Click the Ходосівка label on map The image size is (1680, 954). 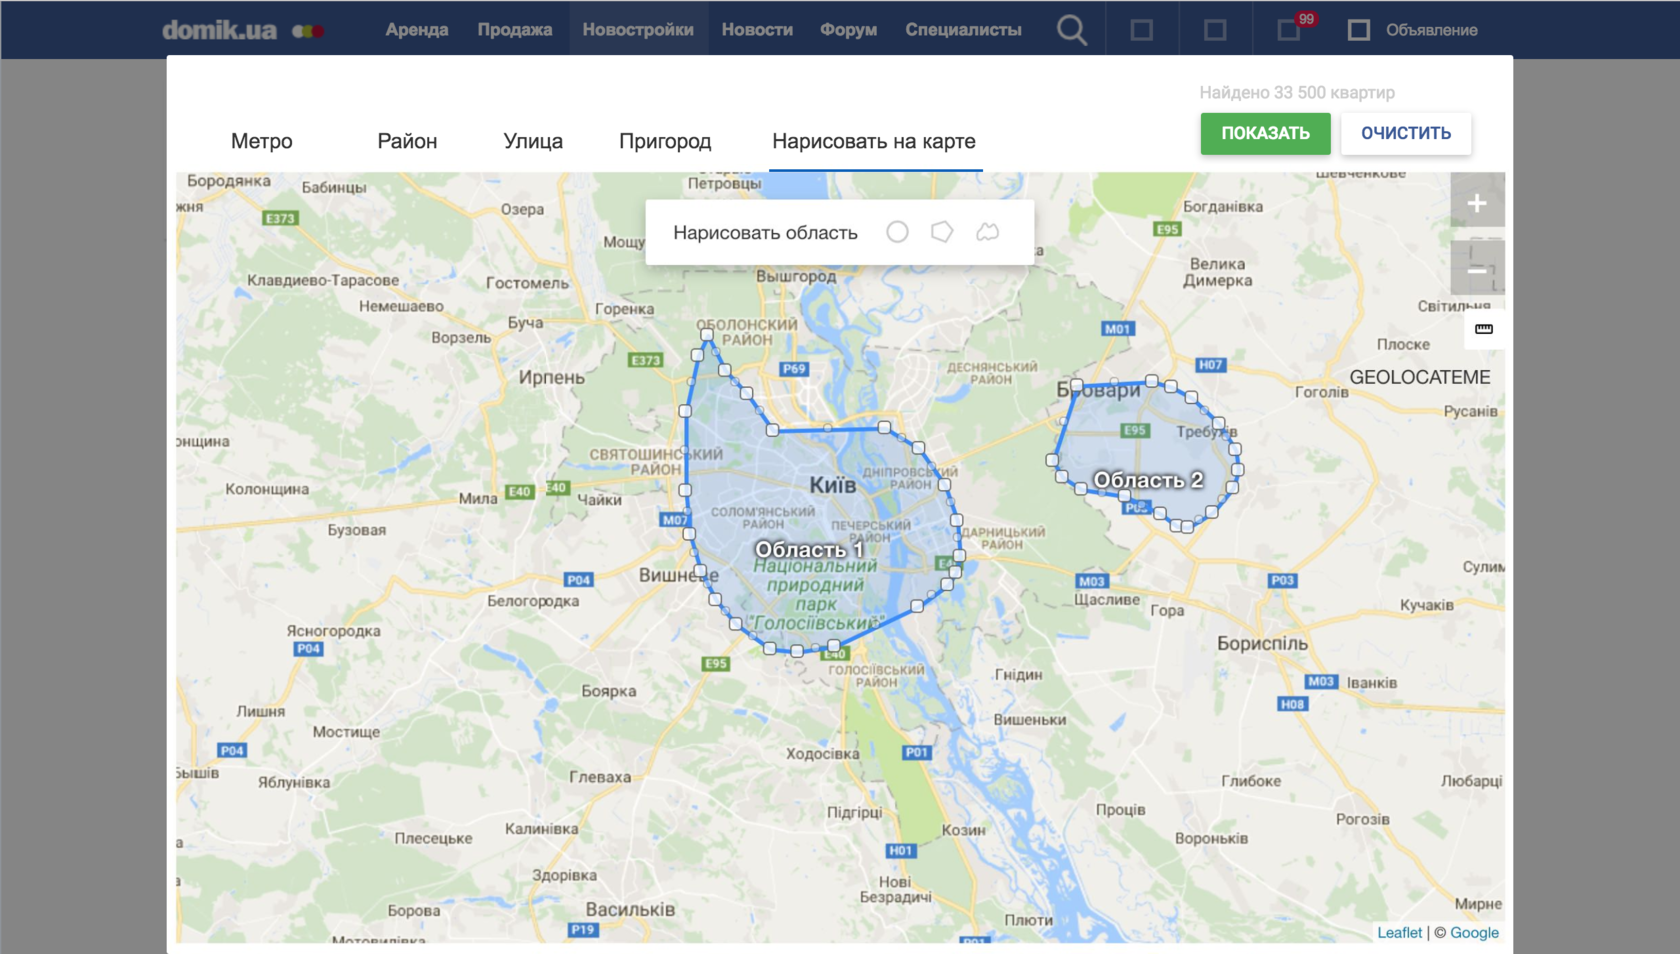(x=822, y=753)
